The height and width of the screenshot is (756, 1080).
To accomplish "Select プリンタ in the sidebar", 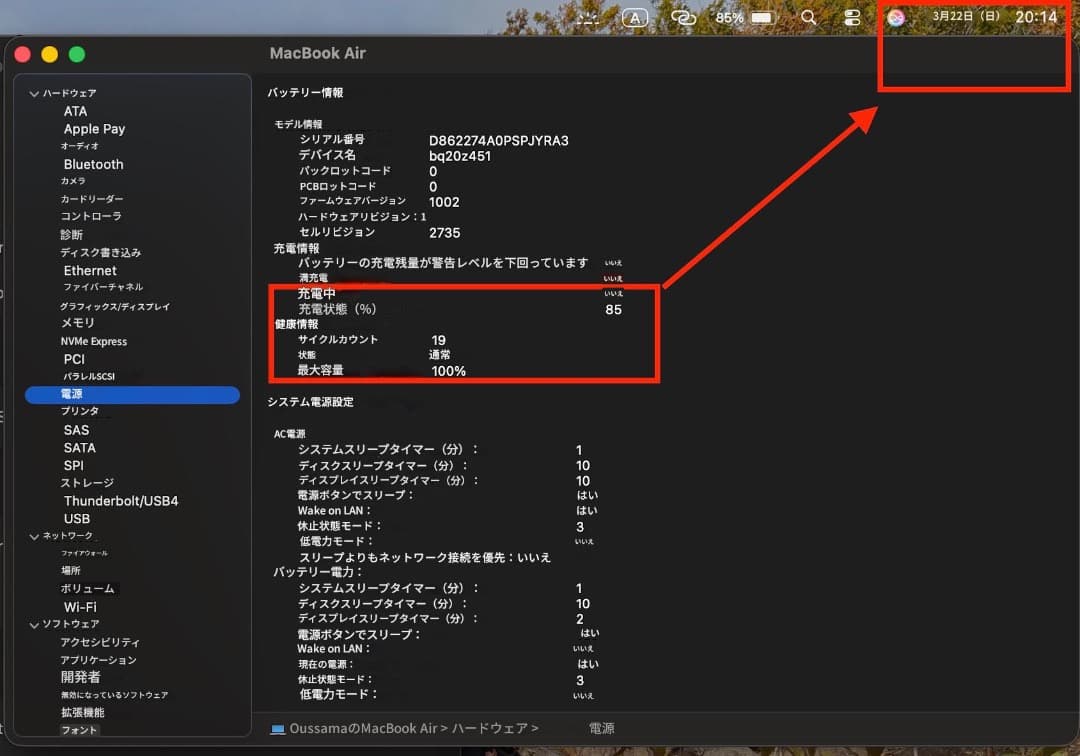I will click(80, 411).
